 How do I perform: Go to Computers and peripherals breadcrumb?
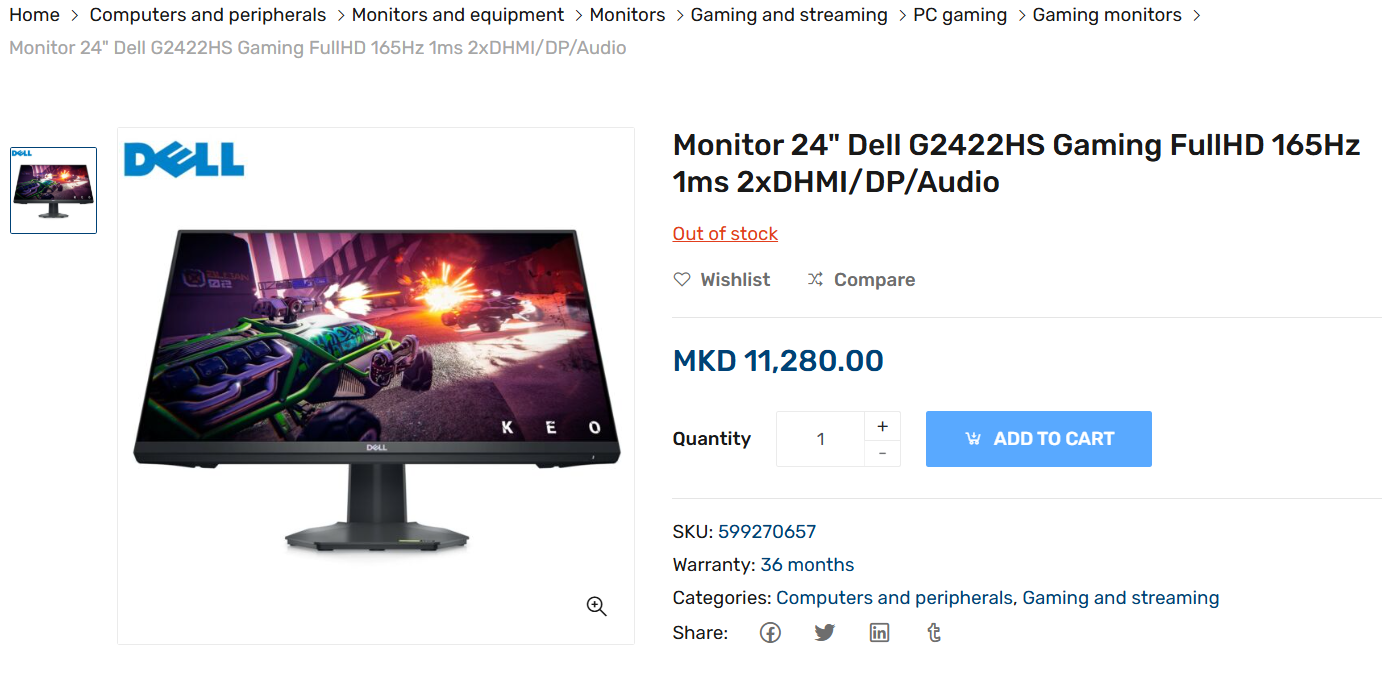(208, 15)
